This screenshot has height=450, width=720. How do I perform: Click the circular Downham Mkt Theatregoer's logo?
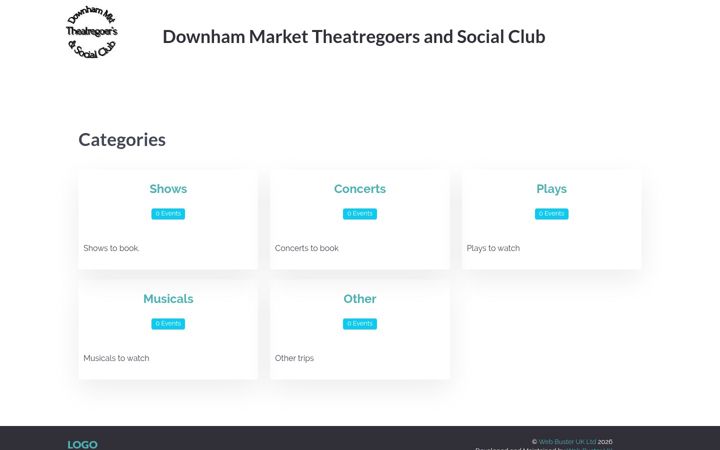[x=92, y=32]
